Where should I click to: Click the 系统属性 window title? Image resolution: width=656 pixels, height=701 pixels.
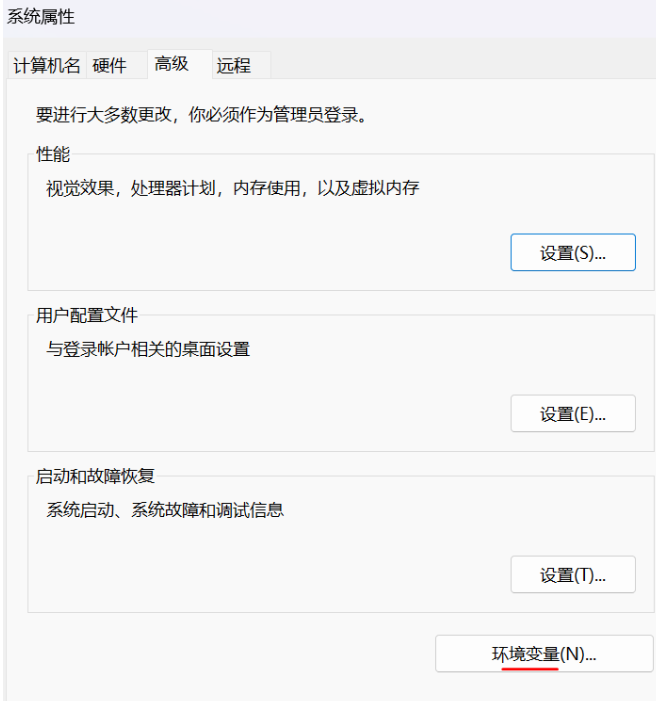(41, 17)
